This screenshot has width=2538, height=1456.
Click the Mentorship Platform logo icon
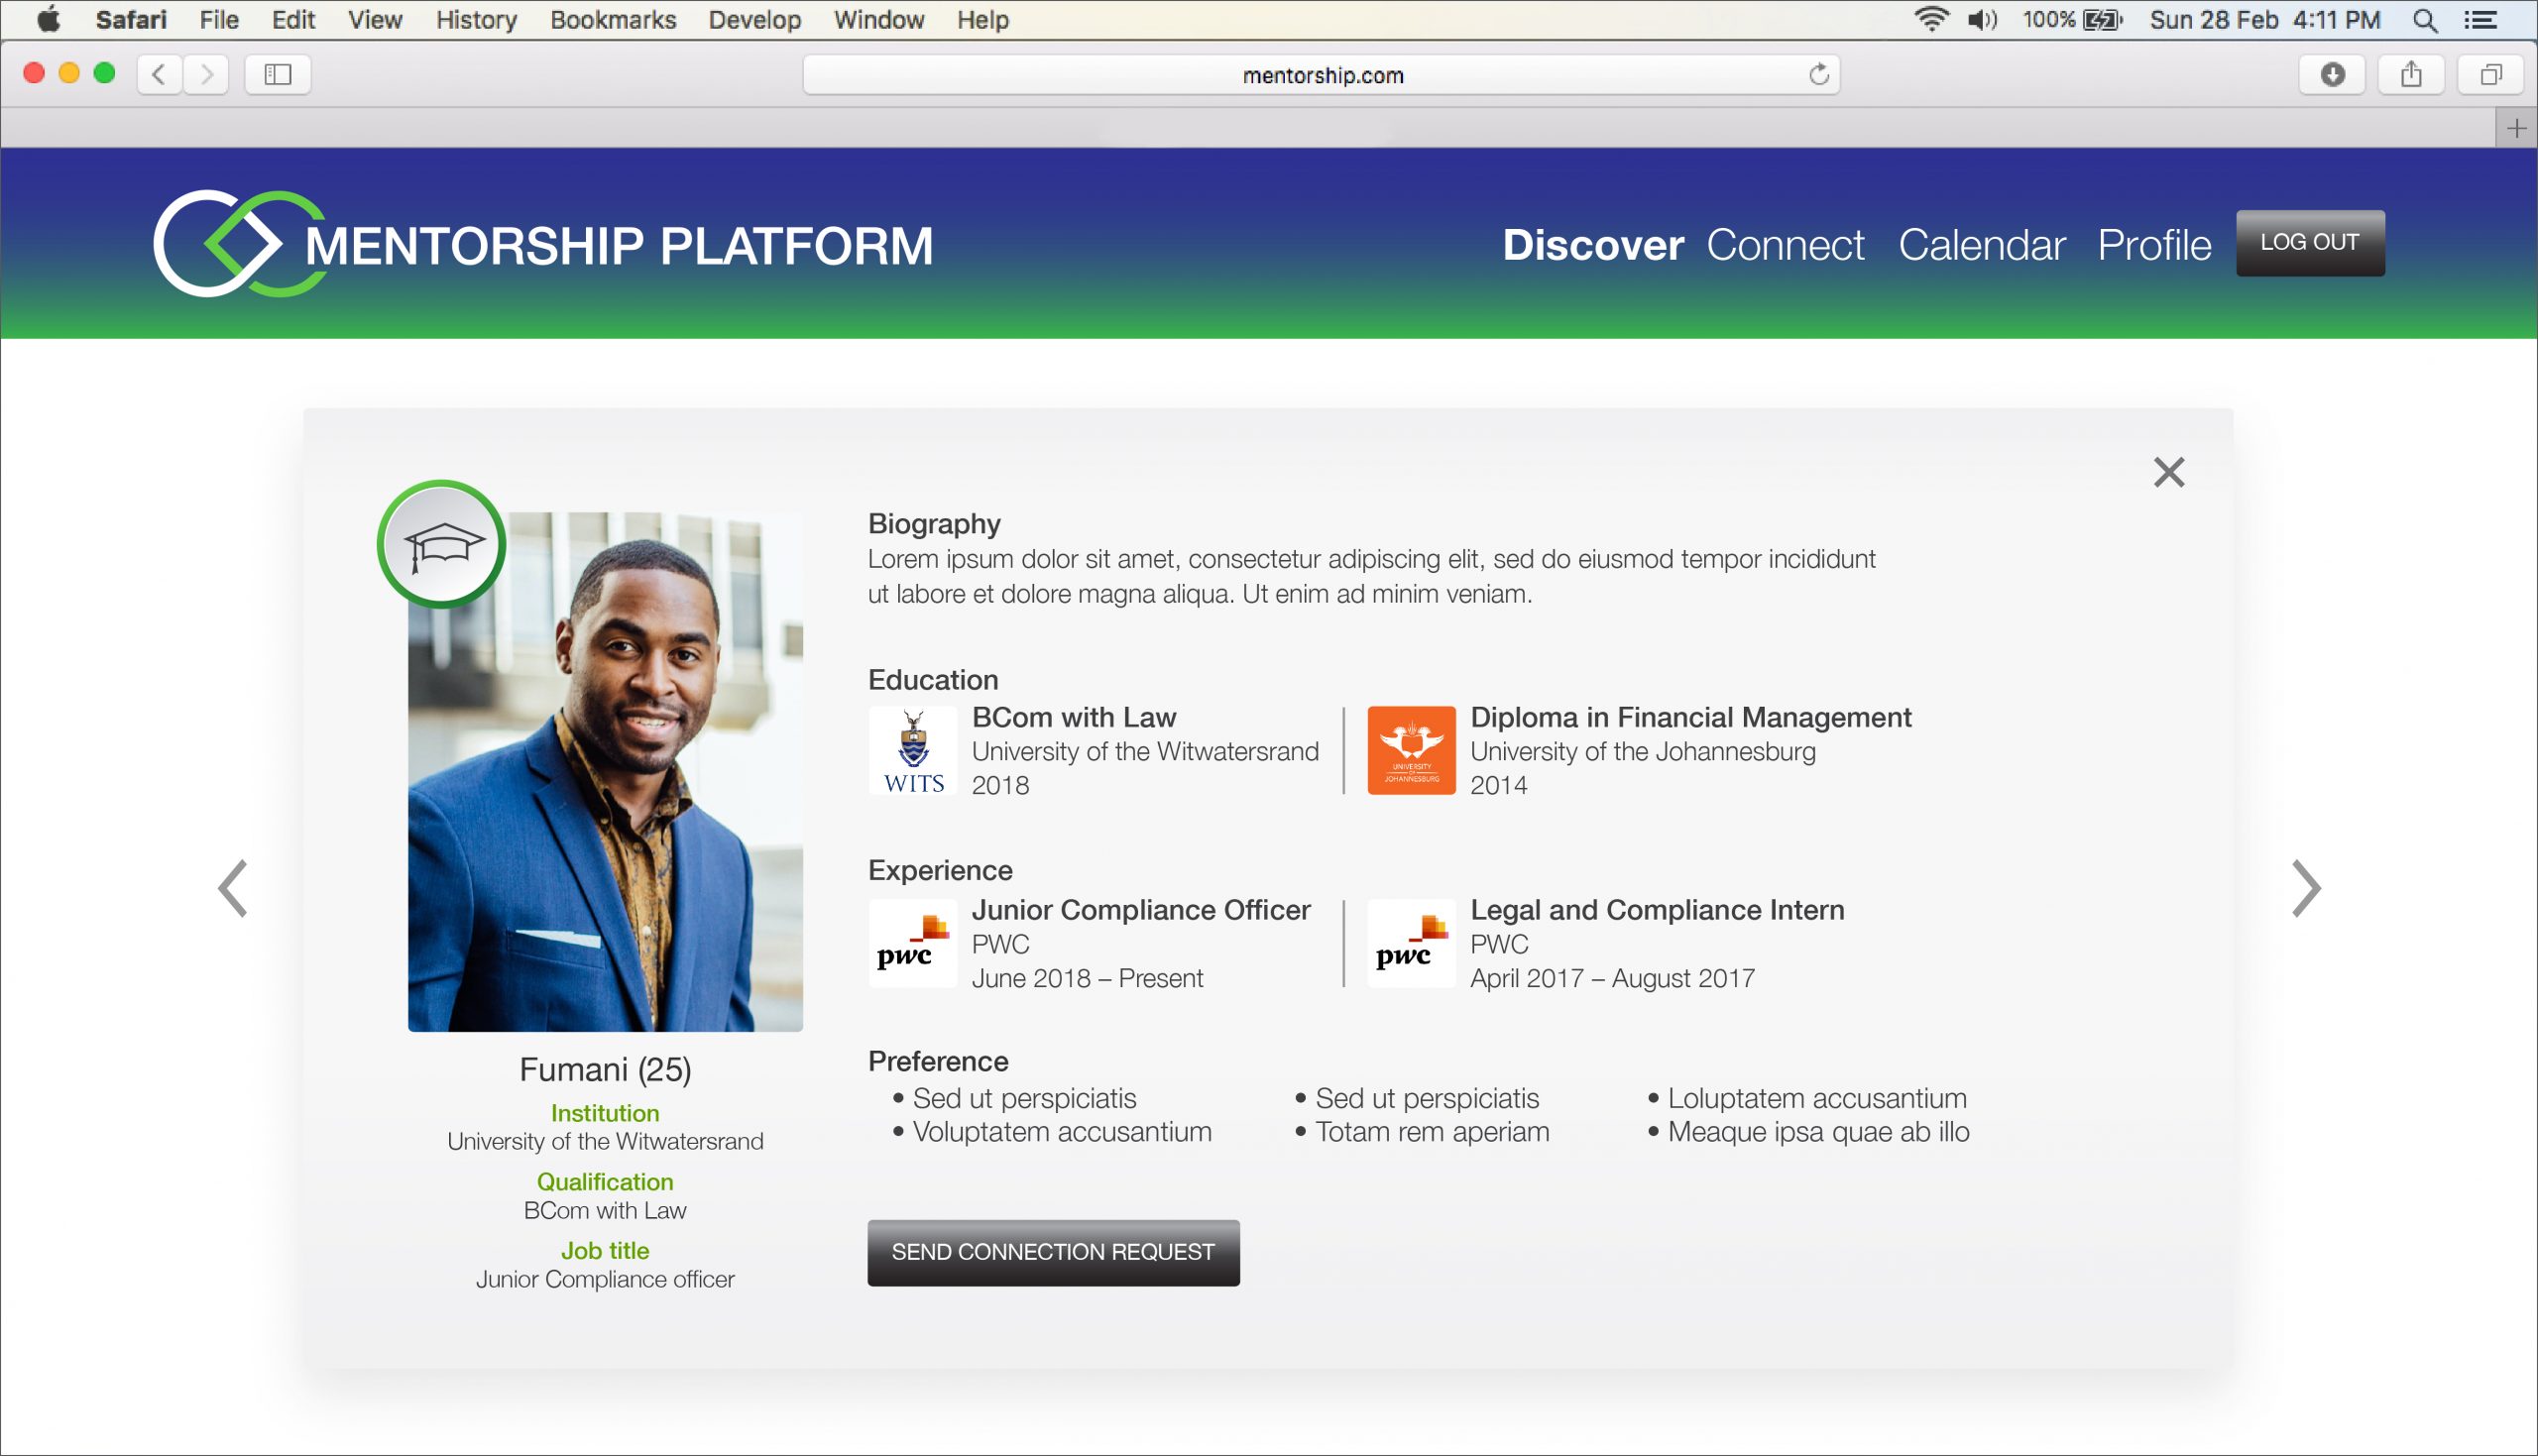[240, 244]
